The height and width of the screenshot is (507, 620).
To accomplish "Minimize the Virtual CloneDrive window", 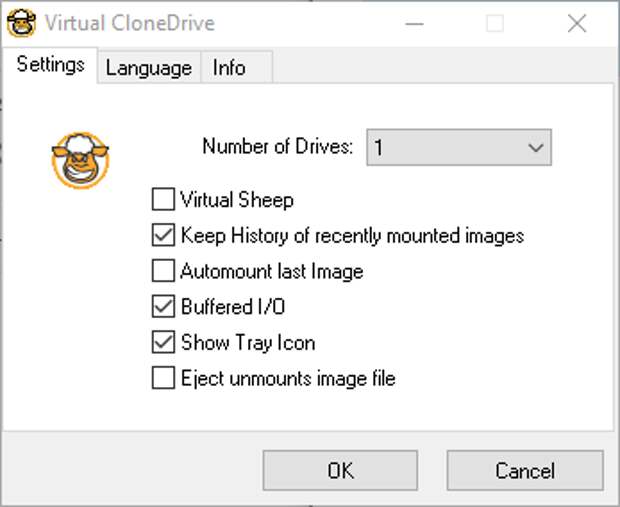I will 414,24.
